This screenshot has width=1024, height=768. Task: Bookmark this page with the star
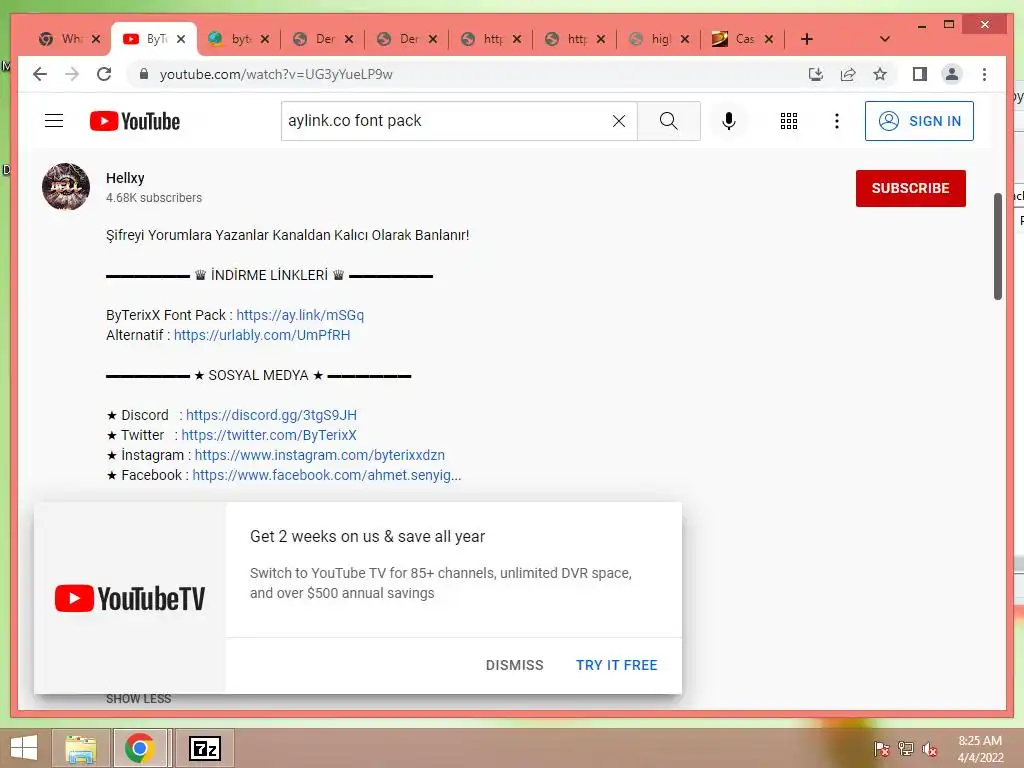(880, 74)
